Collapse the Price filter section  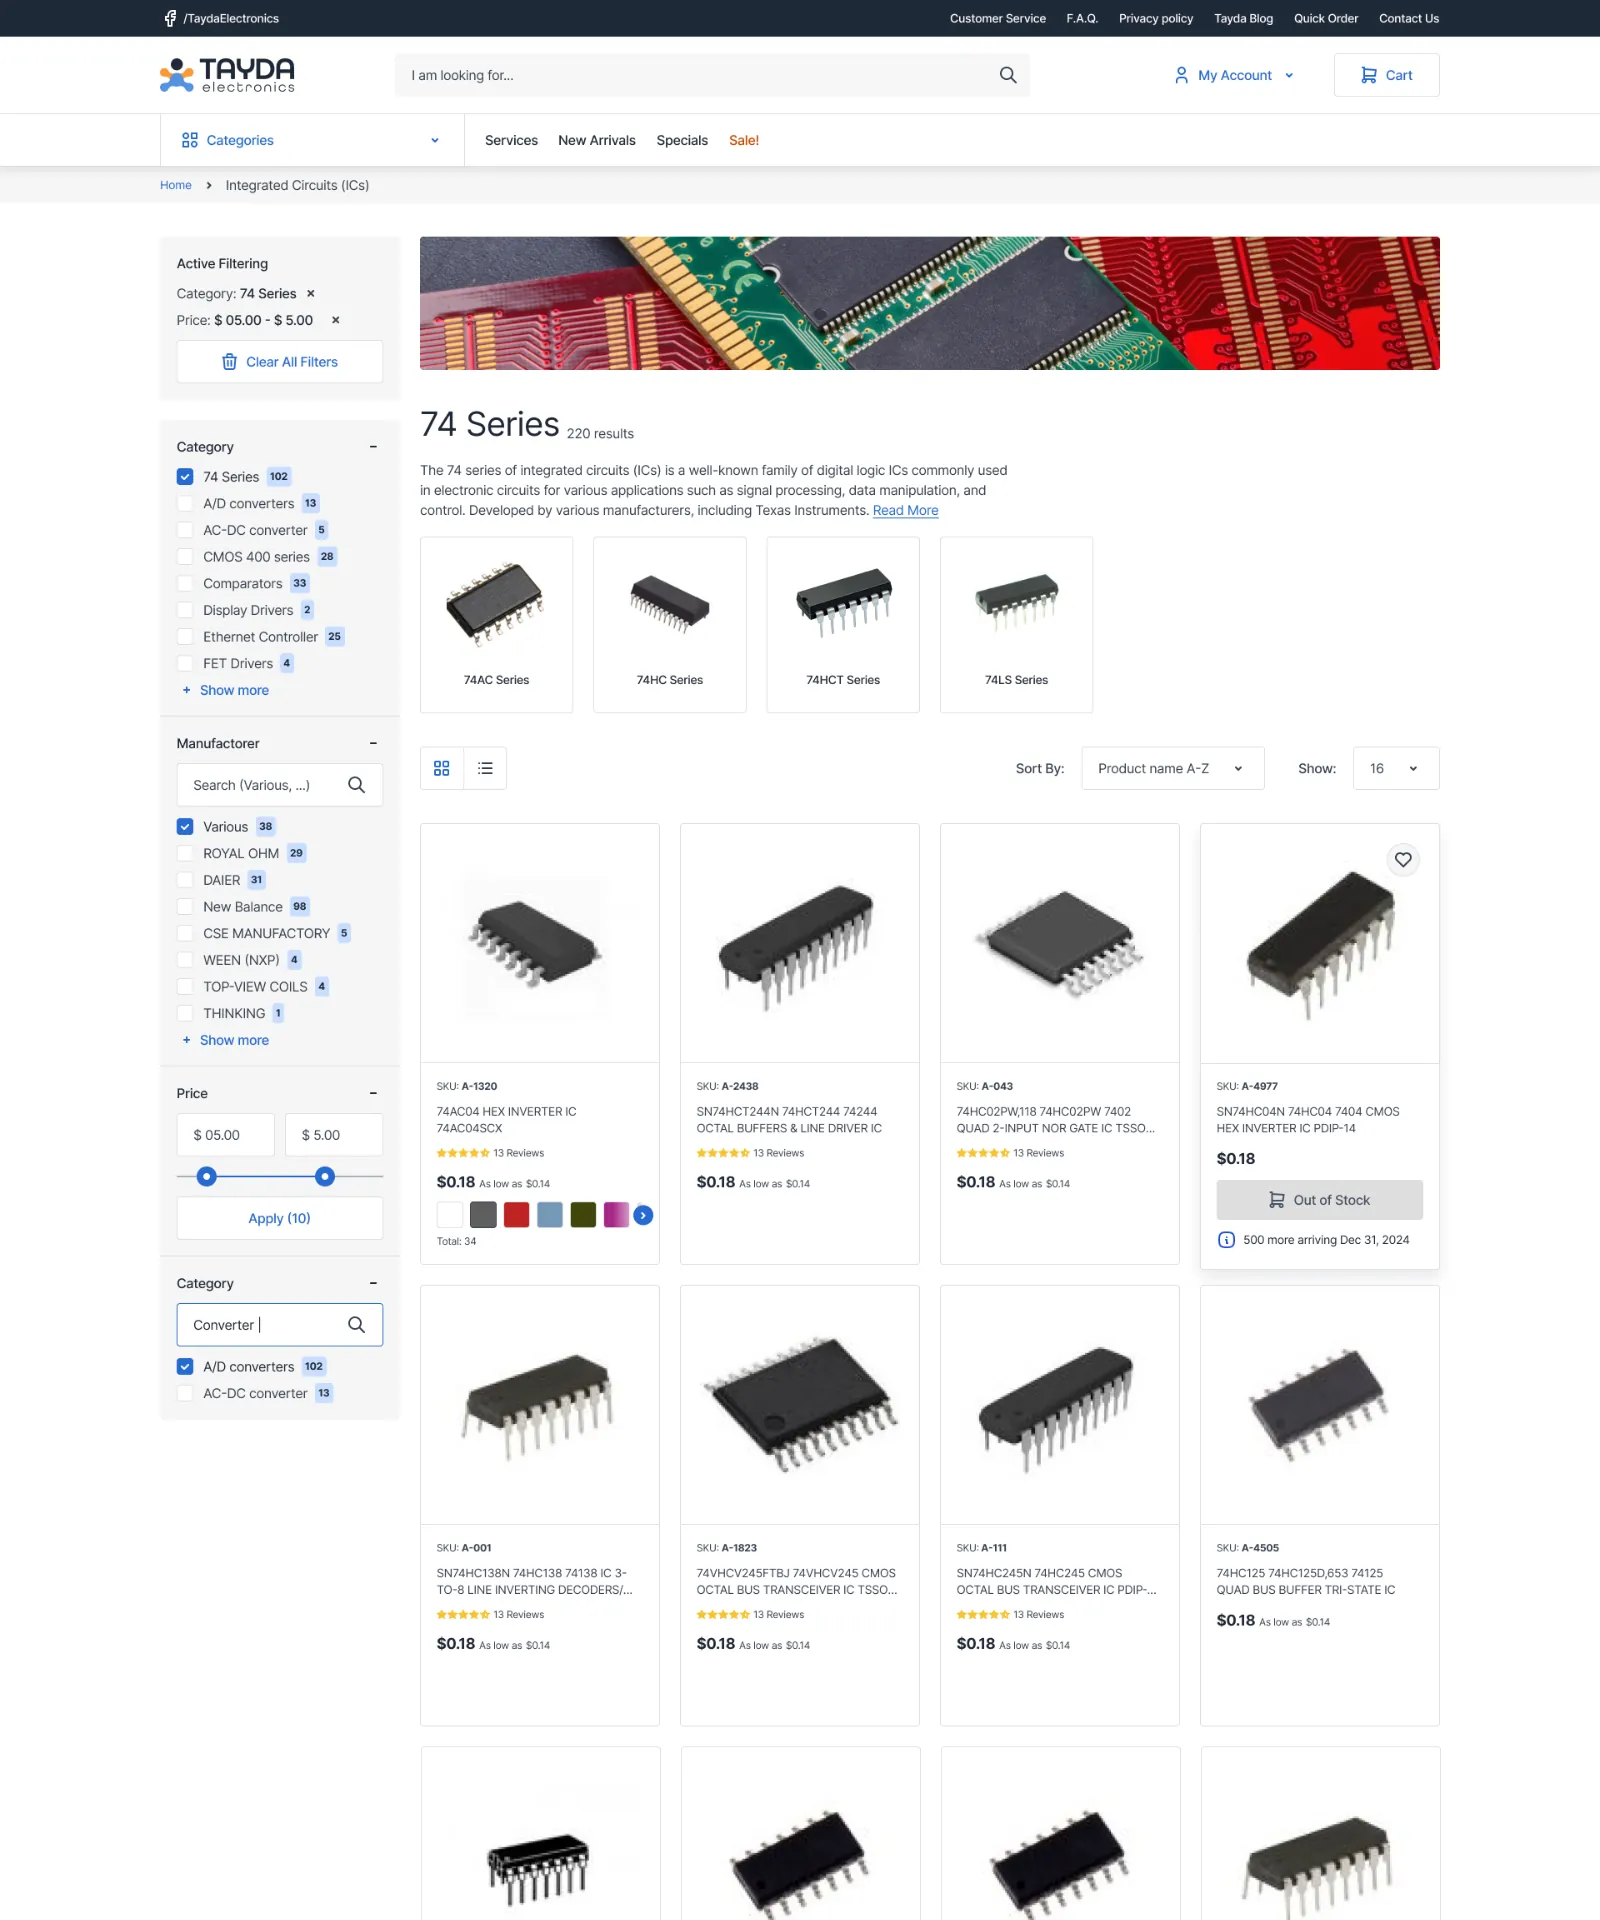[x=373, y=1093]
